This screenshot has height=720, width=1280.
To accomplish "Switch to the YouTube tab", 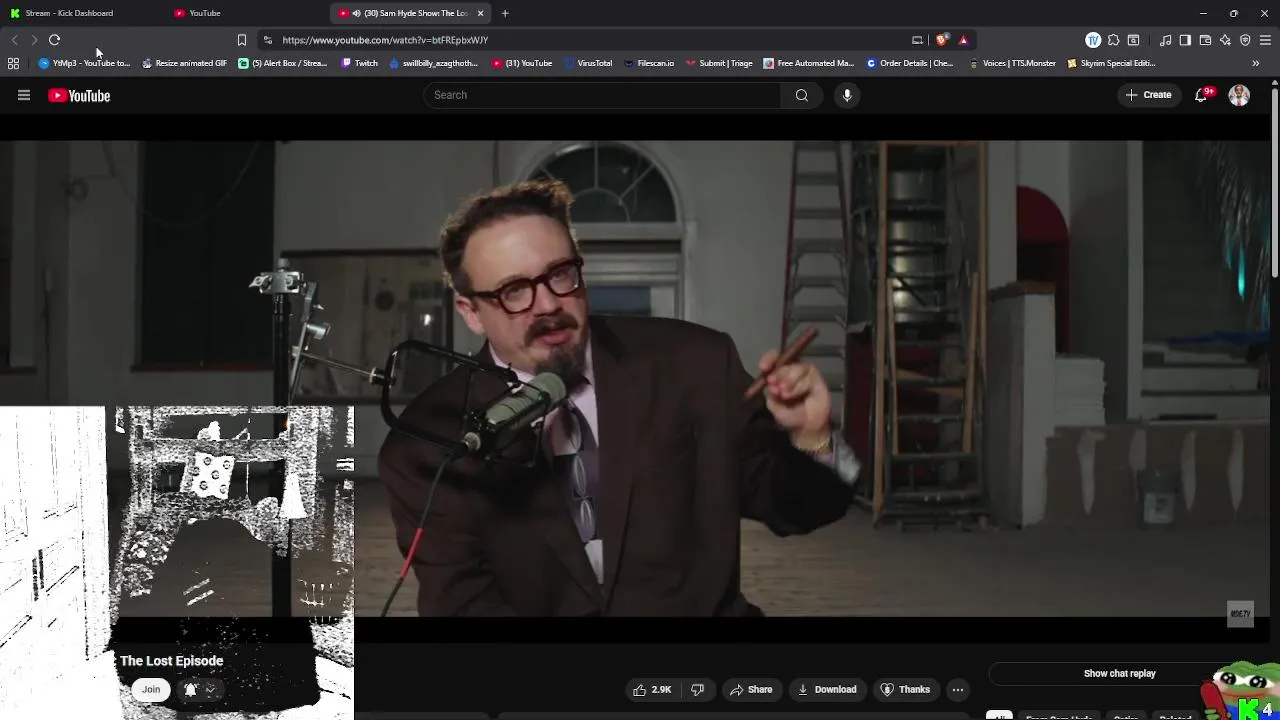I will [x=245, y=13].
